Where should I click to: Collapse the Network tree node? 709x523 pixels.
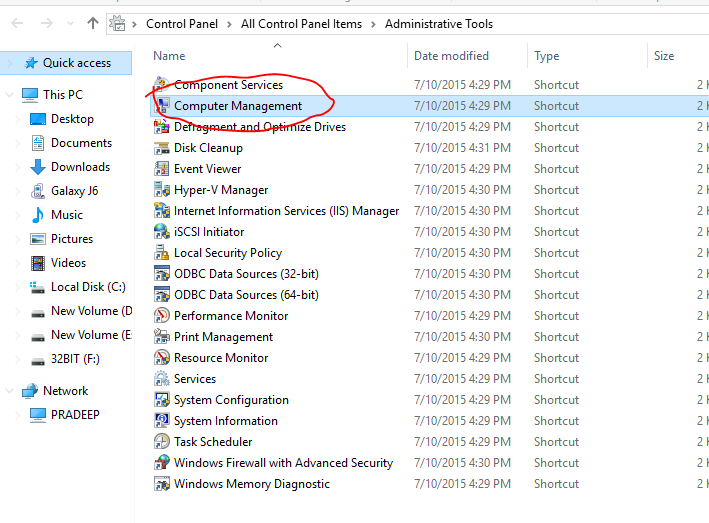tap(9, 391)
